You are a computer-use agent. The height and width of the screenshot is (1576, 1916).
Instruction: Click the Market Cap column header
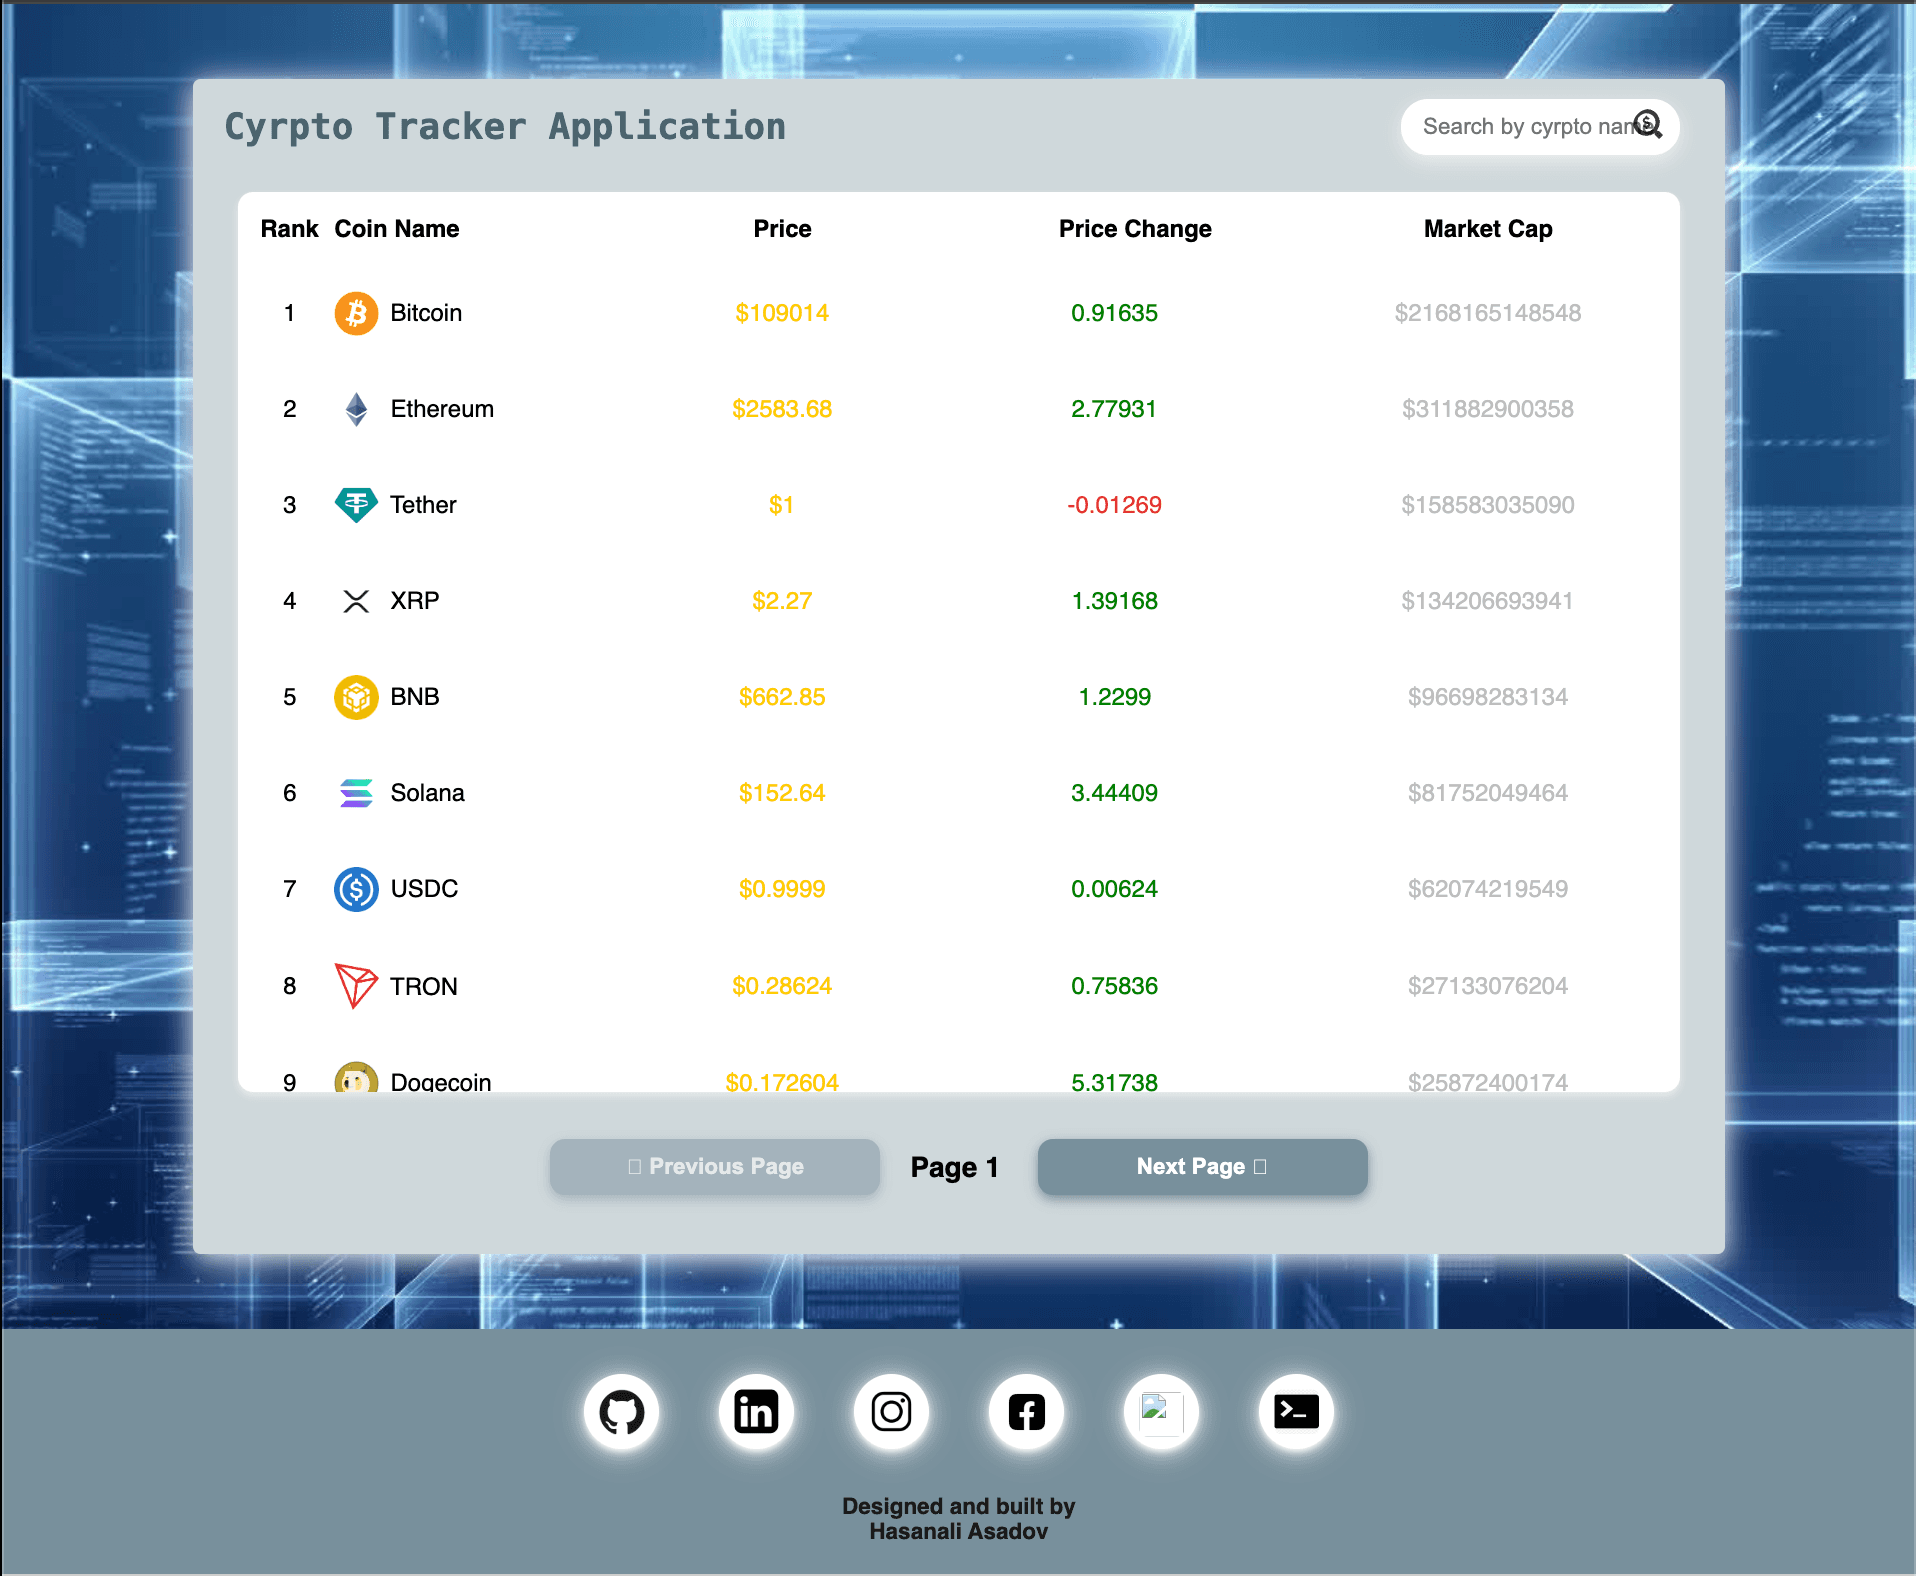pos(1488,229)
